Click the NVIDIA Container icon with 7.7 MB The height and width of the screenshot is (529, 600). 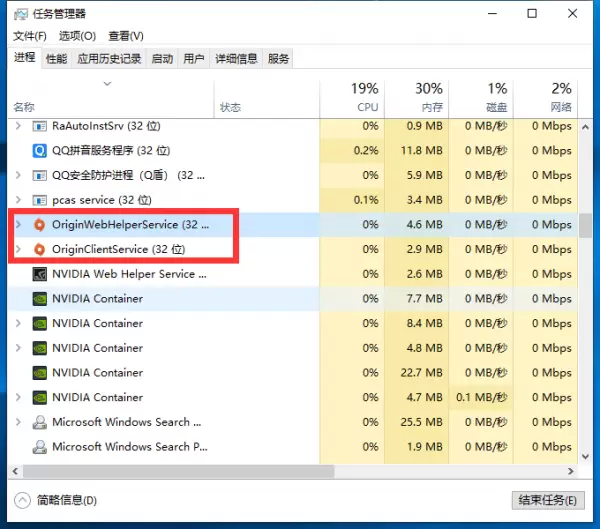click(39, 299)
